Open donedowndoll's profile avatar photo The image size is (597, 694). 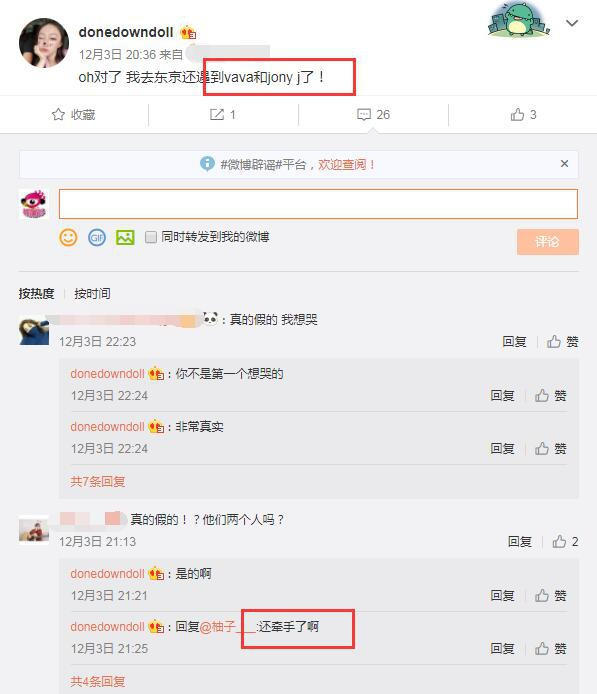click(x=44, y=43)
